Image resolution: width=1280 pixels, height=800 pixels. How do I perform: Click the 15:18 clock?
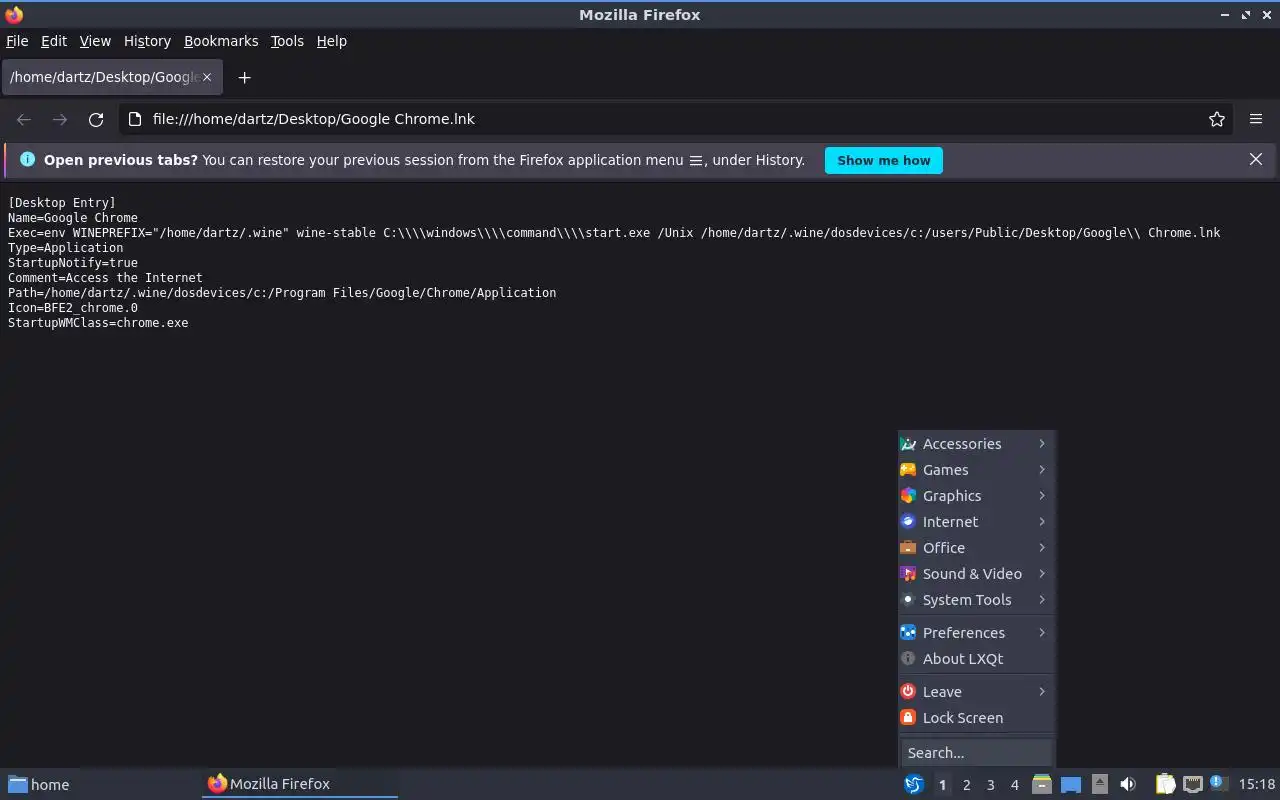(x=1257, y=785)
